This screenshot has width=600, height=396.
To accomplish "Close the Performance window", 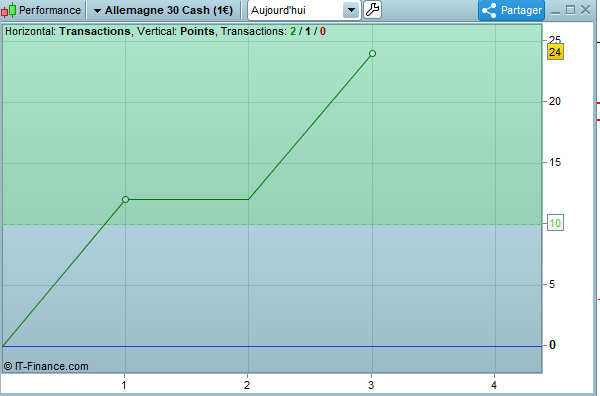I will (585, 10).
